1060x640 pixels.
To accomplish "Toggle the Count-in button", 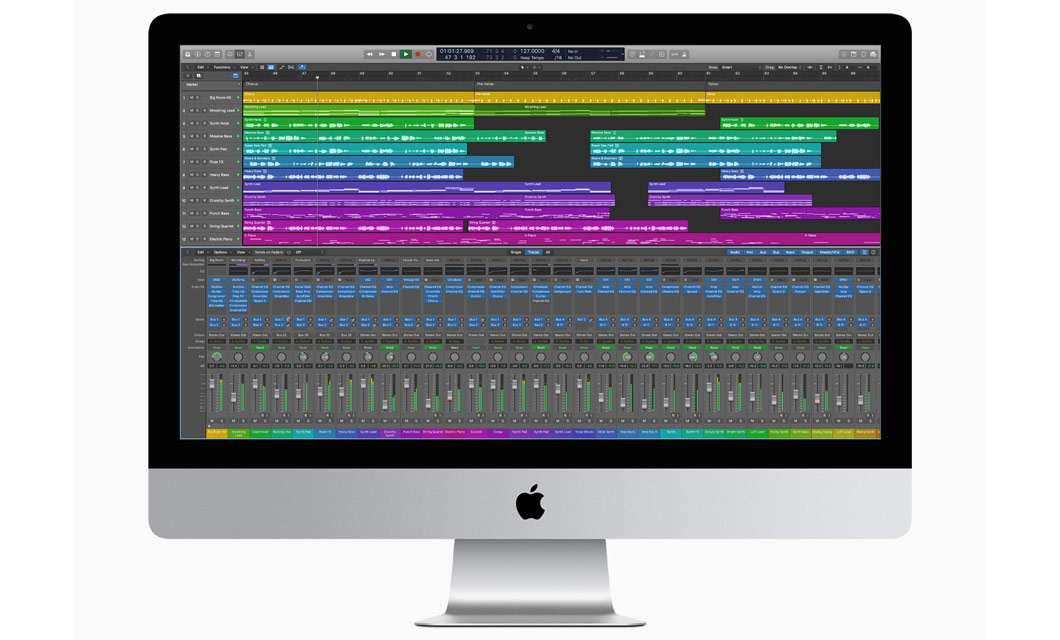I will pos(675,54).
